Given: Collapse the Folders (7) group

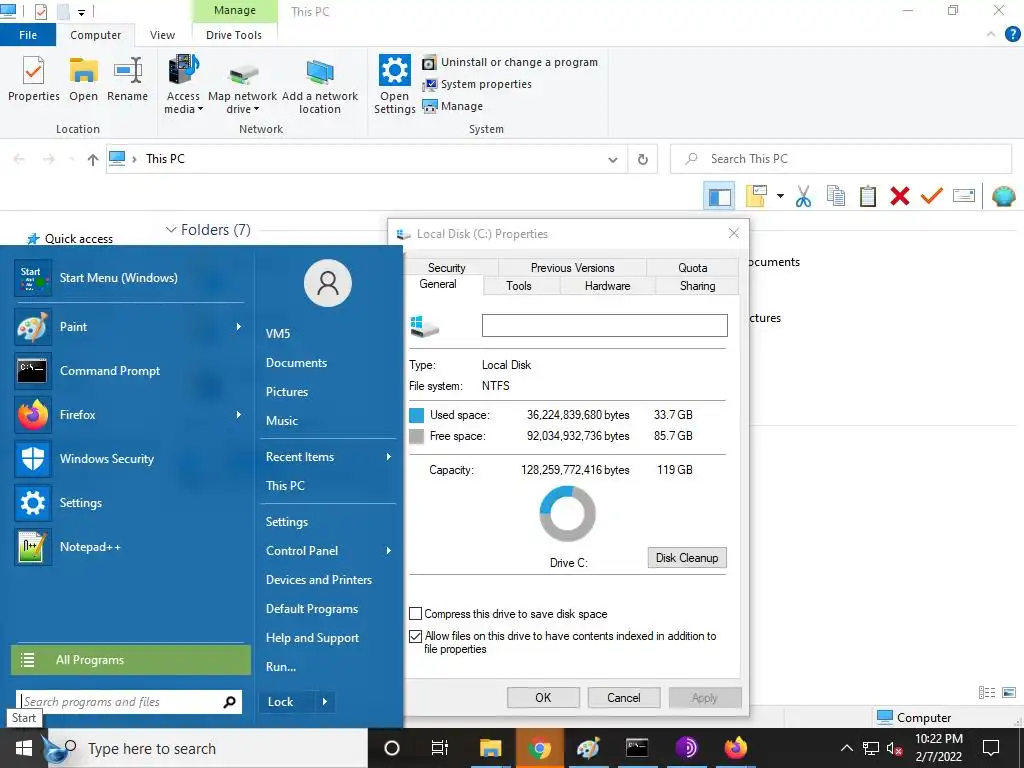Looking at the screenshot, I should click(171, 230).
